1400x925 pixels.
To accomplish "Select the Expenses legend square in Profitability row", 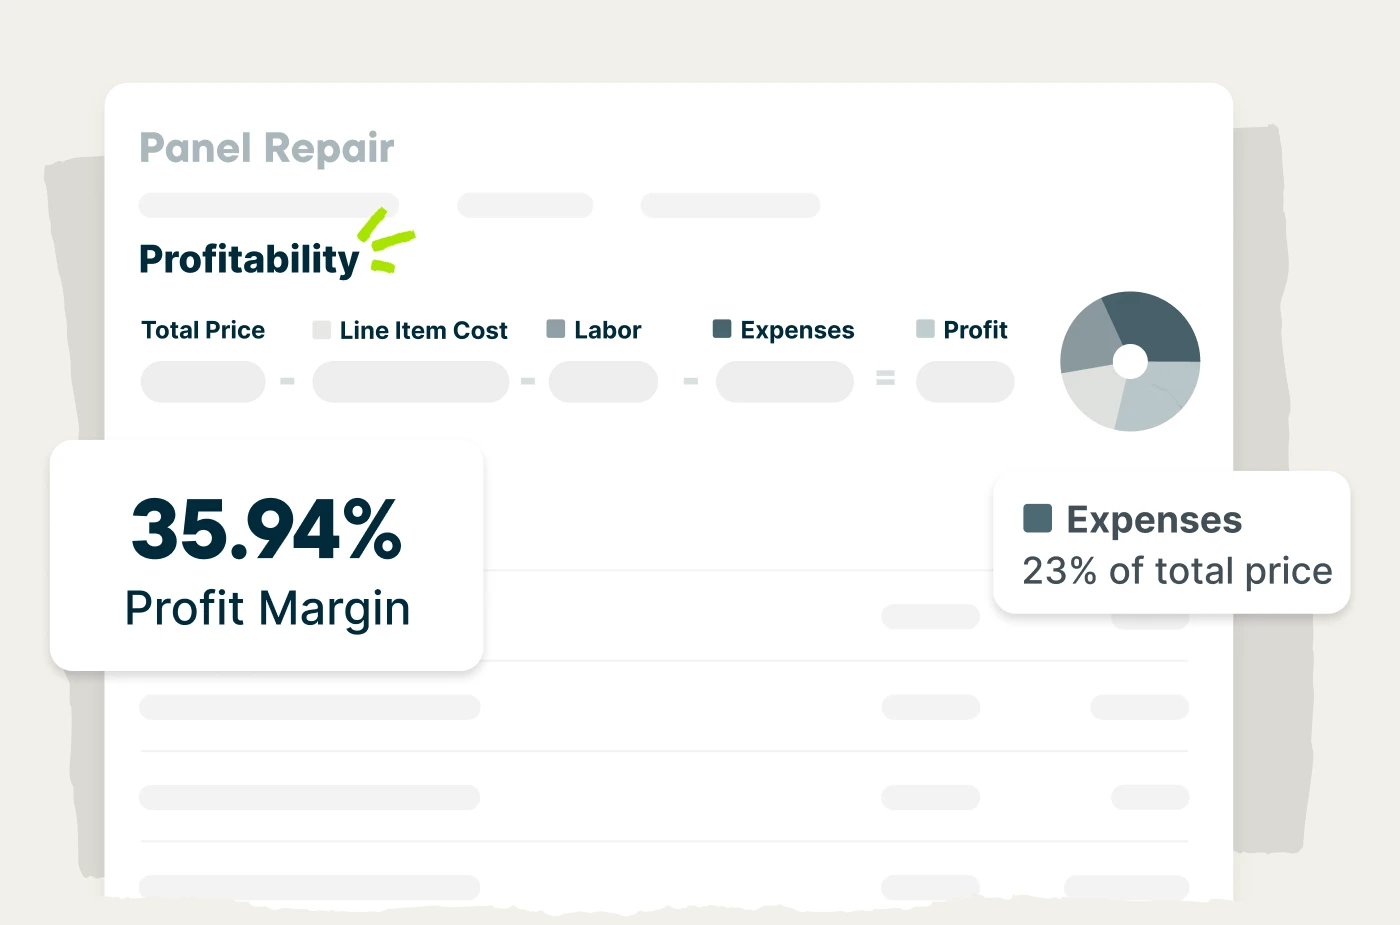I will (722, 329).
